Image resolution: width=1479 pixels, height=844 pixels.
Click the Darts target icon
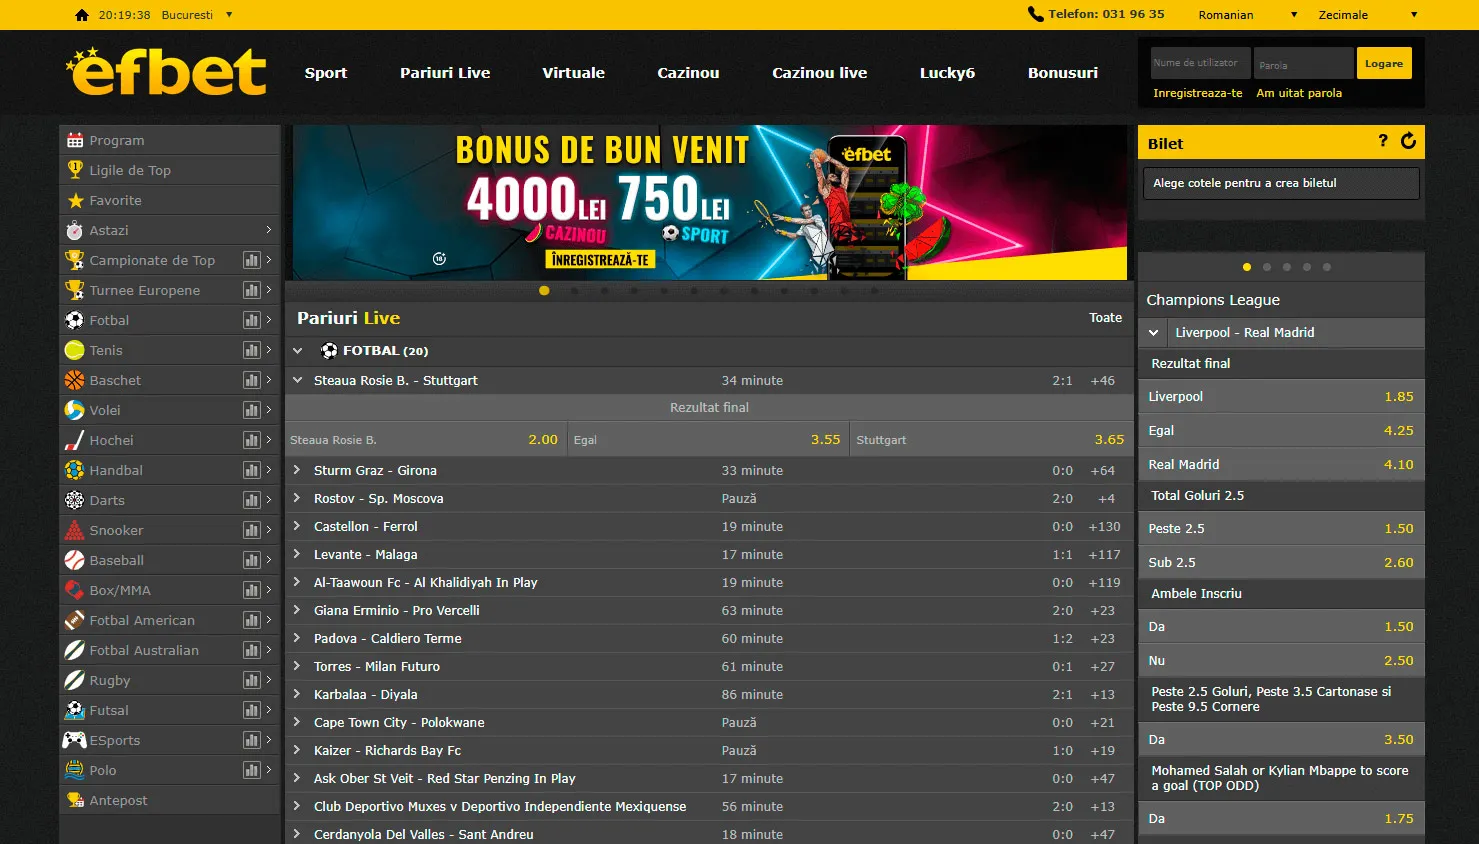[75, 500]
